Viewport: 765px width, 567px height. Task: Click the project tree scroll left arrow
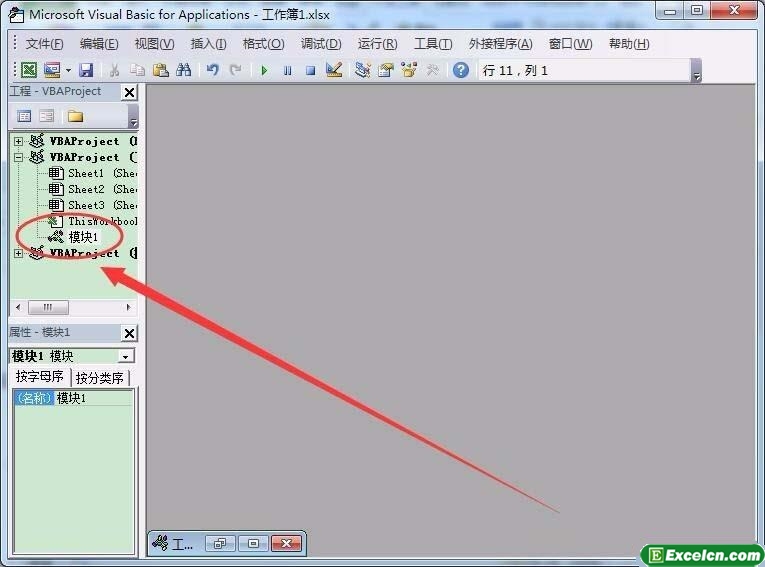click(19, 307)
